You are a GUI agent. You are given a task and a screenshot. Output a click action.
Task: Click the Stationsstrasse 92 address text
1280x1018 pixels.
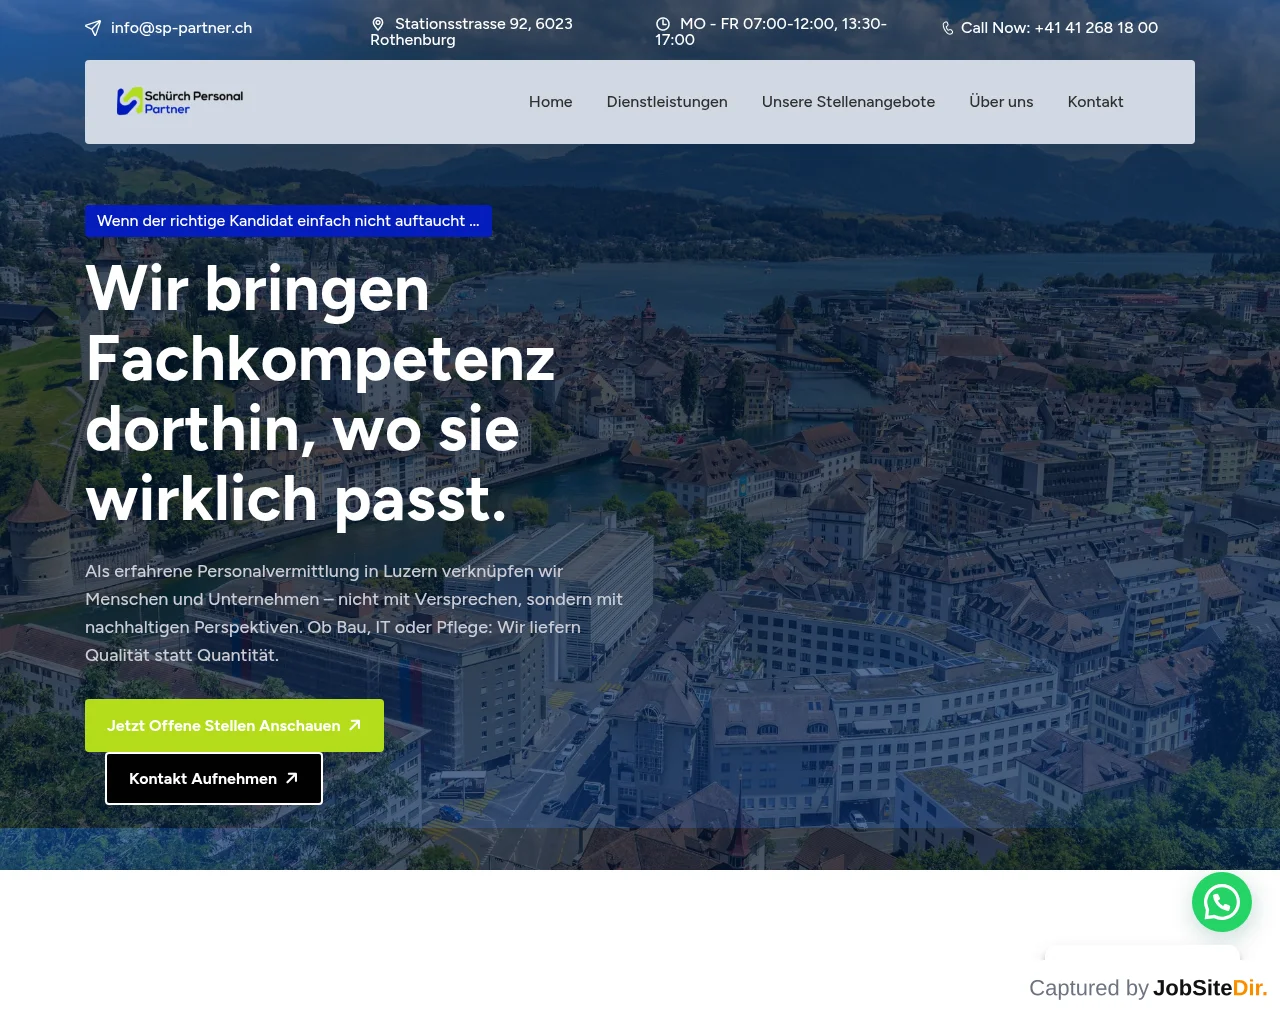[x=471, y=32]
